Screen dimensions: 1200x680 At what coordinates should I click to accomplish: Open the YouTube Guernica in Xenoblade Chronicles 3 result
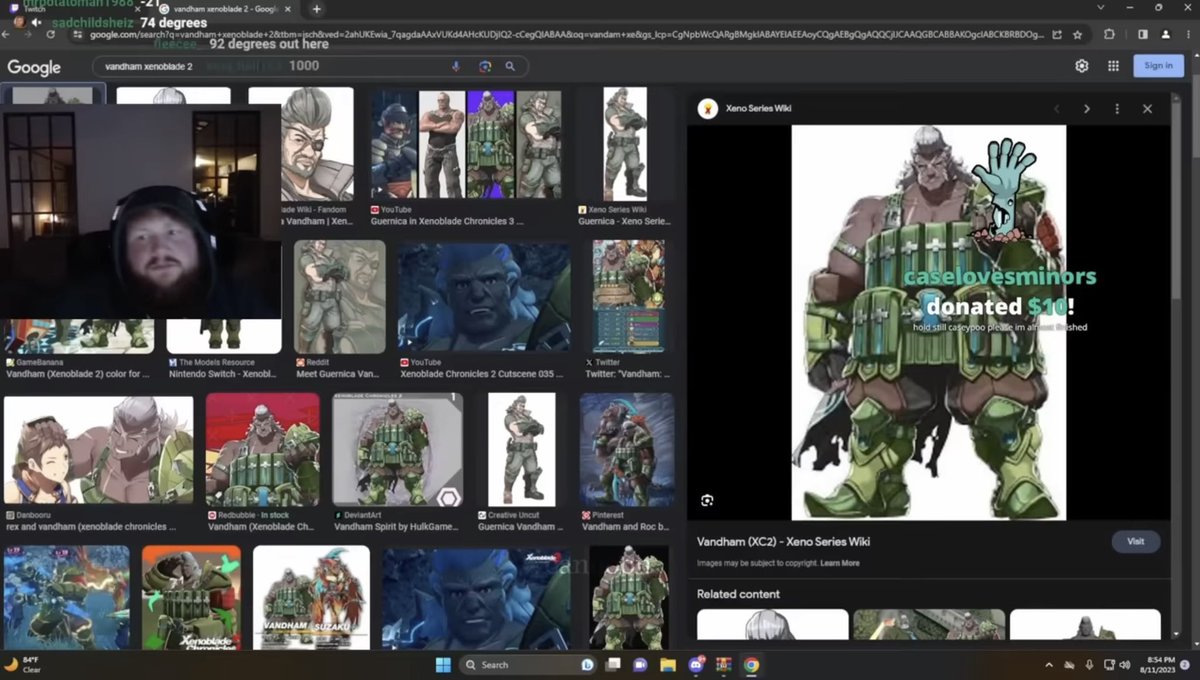pos(466,145)
